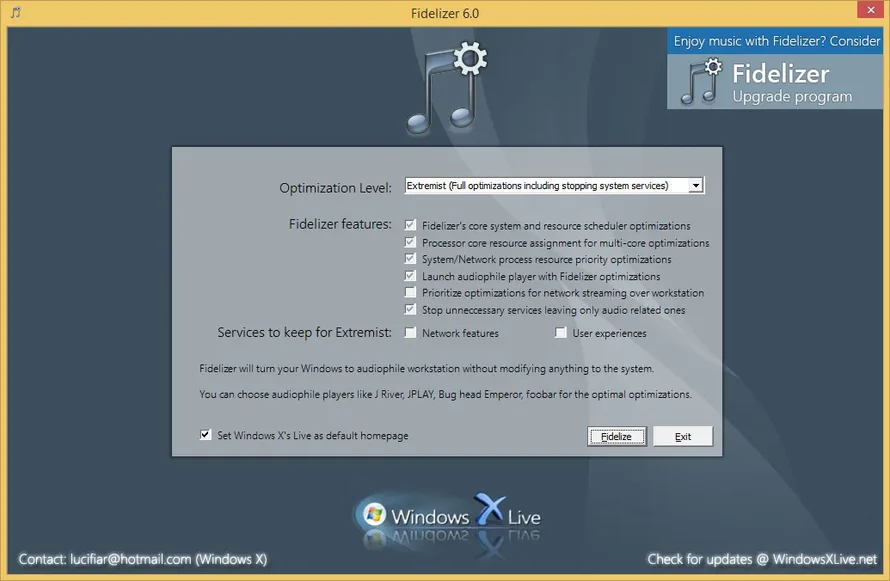This screenshot has height=581, width=890.
Task: Enable Network features service option
Action: (410, 332)
